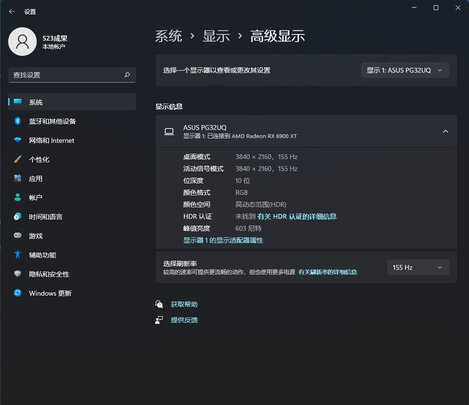Viewport: 469px width, 405px height.
Task: Open the 523成果 account name
Action: pyautogui.click(x=55, y=38)
